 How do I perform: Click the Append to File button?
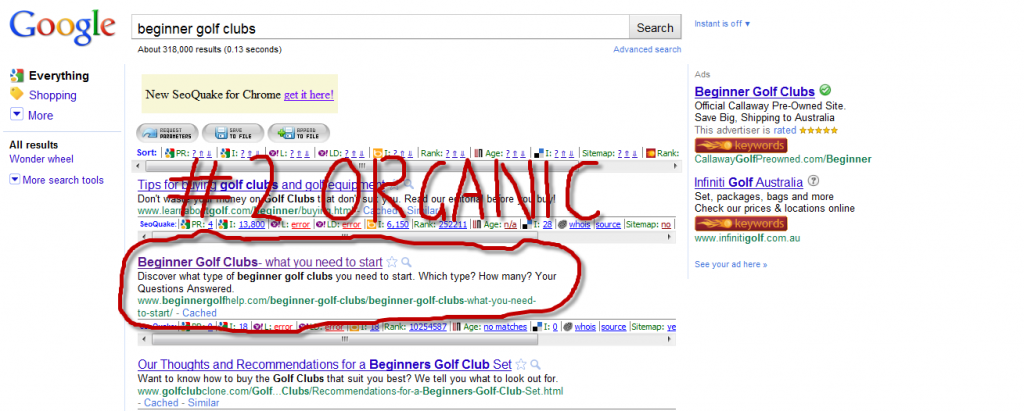click(x=298, y=133)
